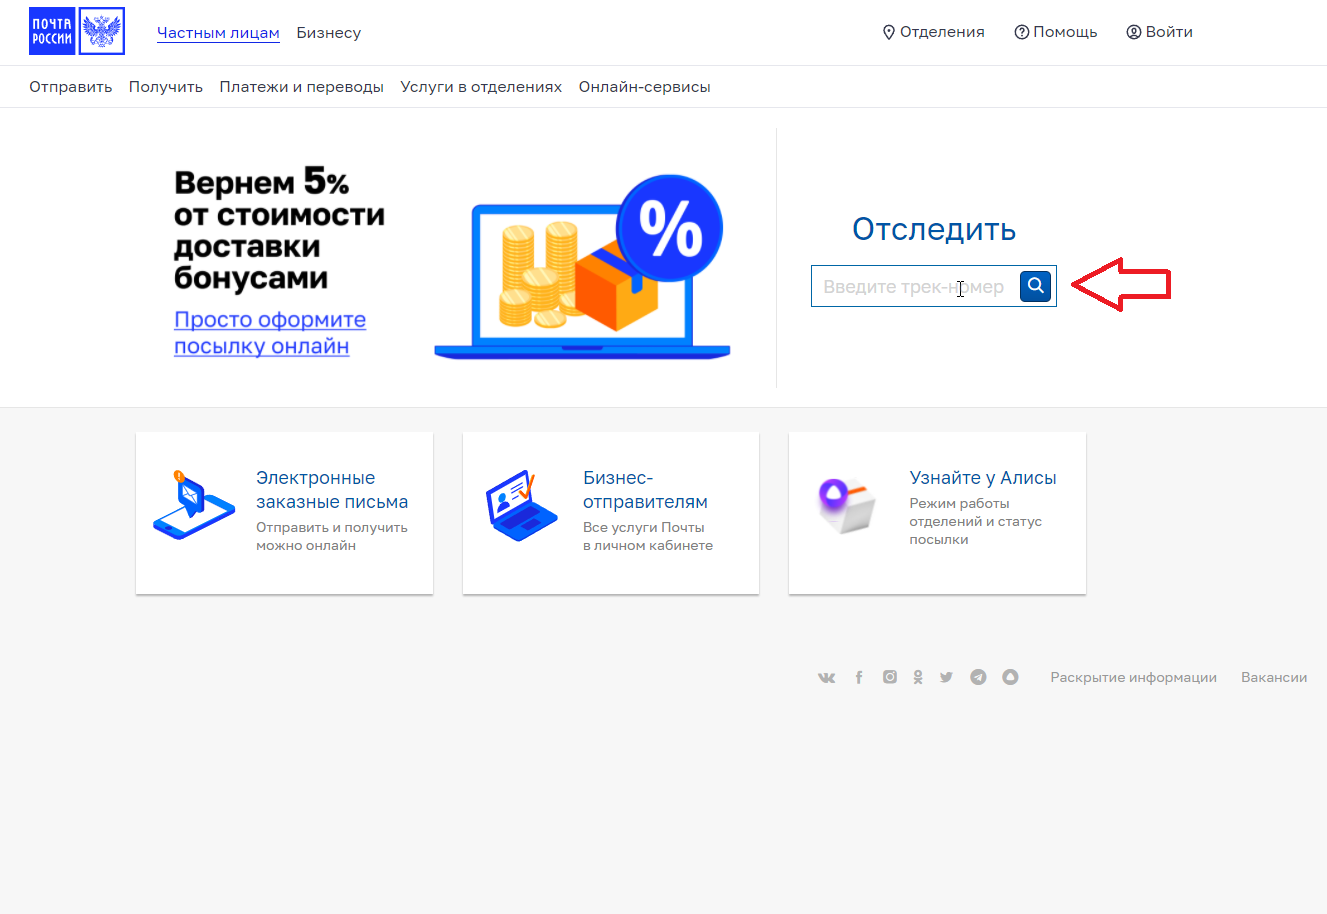Click the Вернем 5% banner headline

point(279,230)
